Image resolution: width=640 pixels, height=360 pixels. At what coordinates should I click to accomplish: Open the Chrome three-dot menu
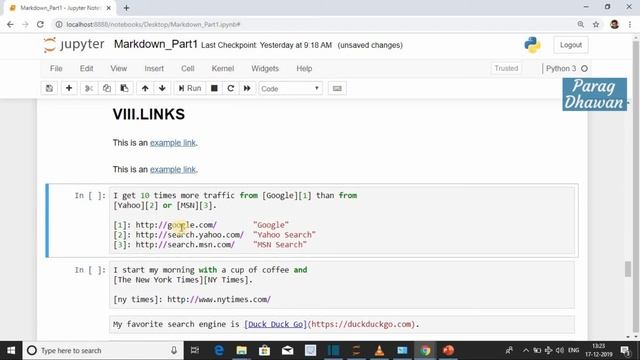point(630,24)
